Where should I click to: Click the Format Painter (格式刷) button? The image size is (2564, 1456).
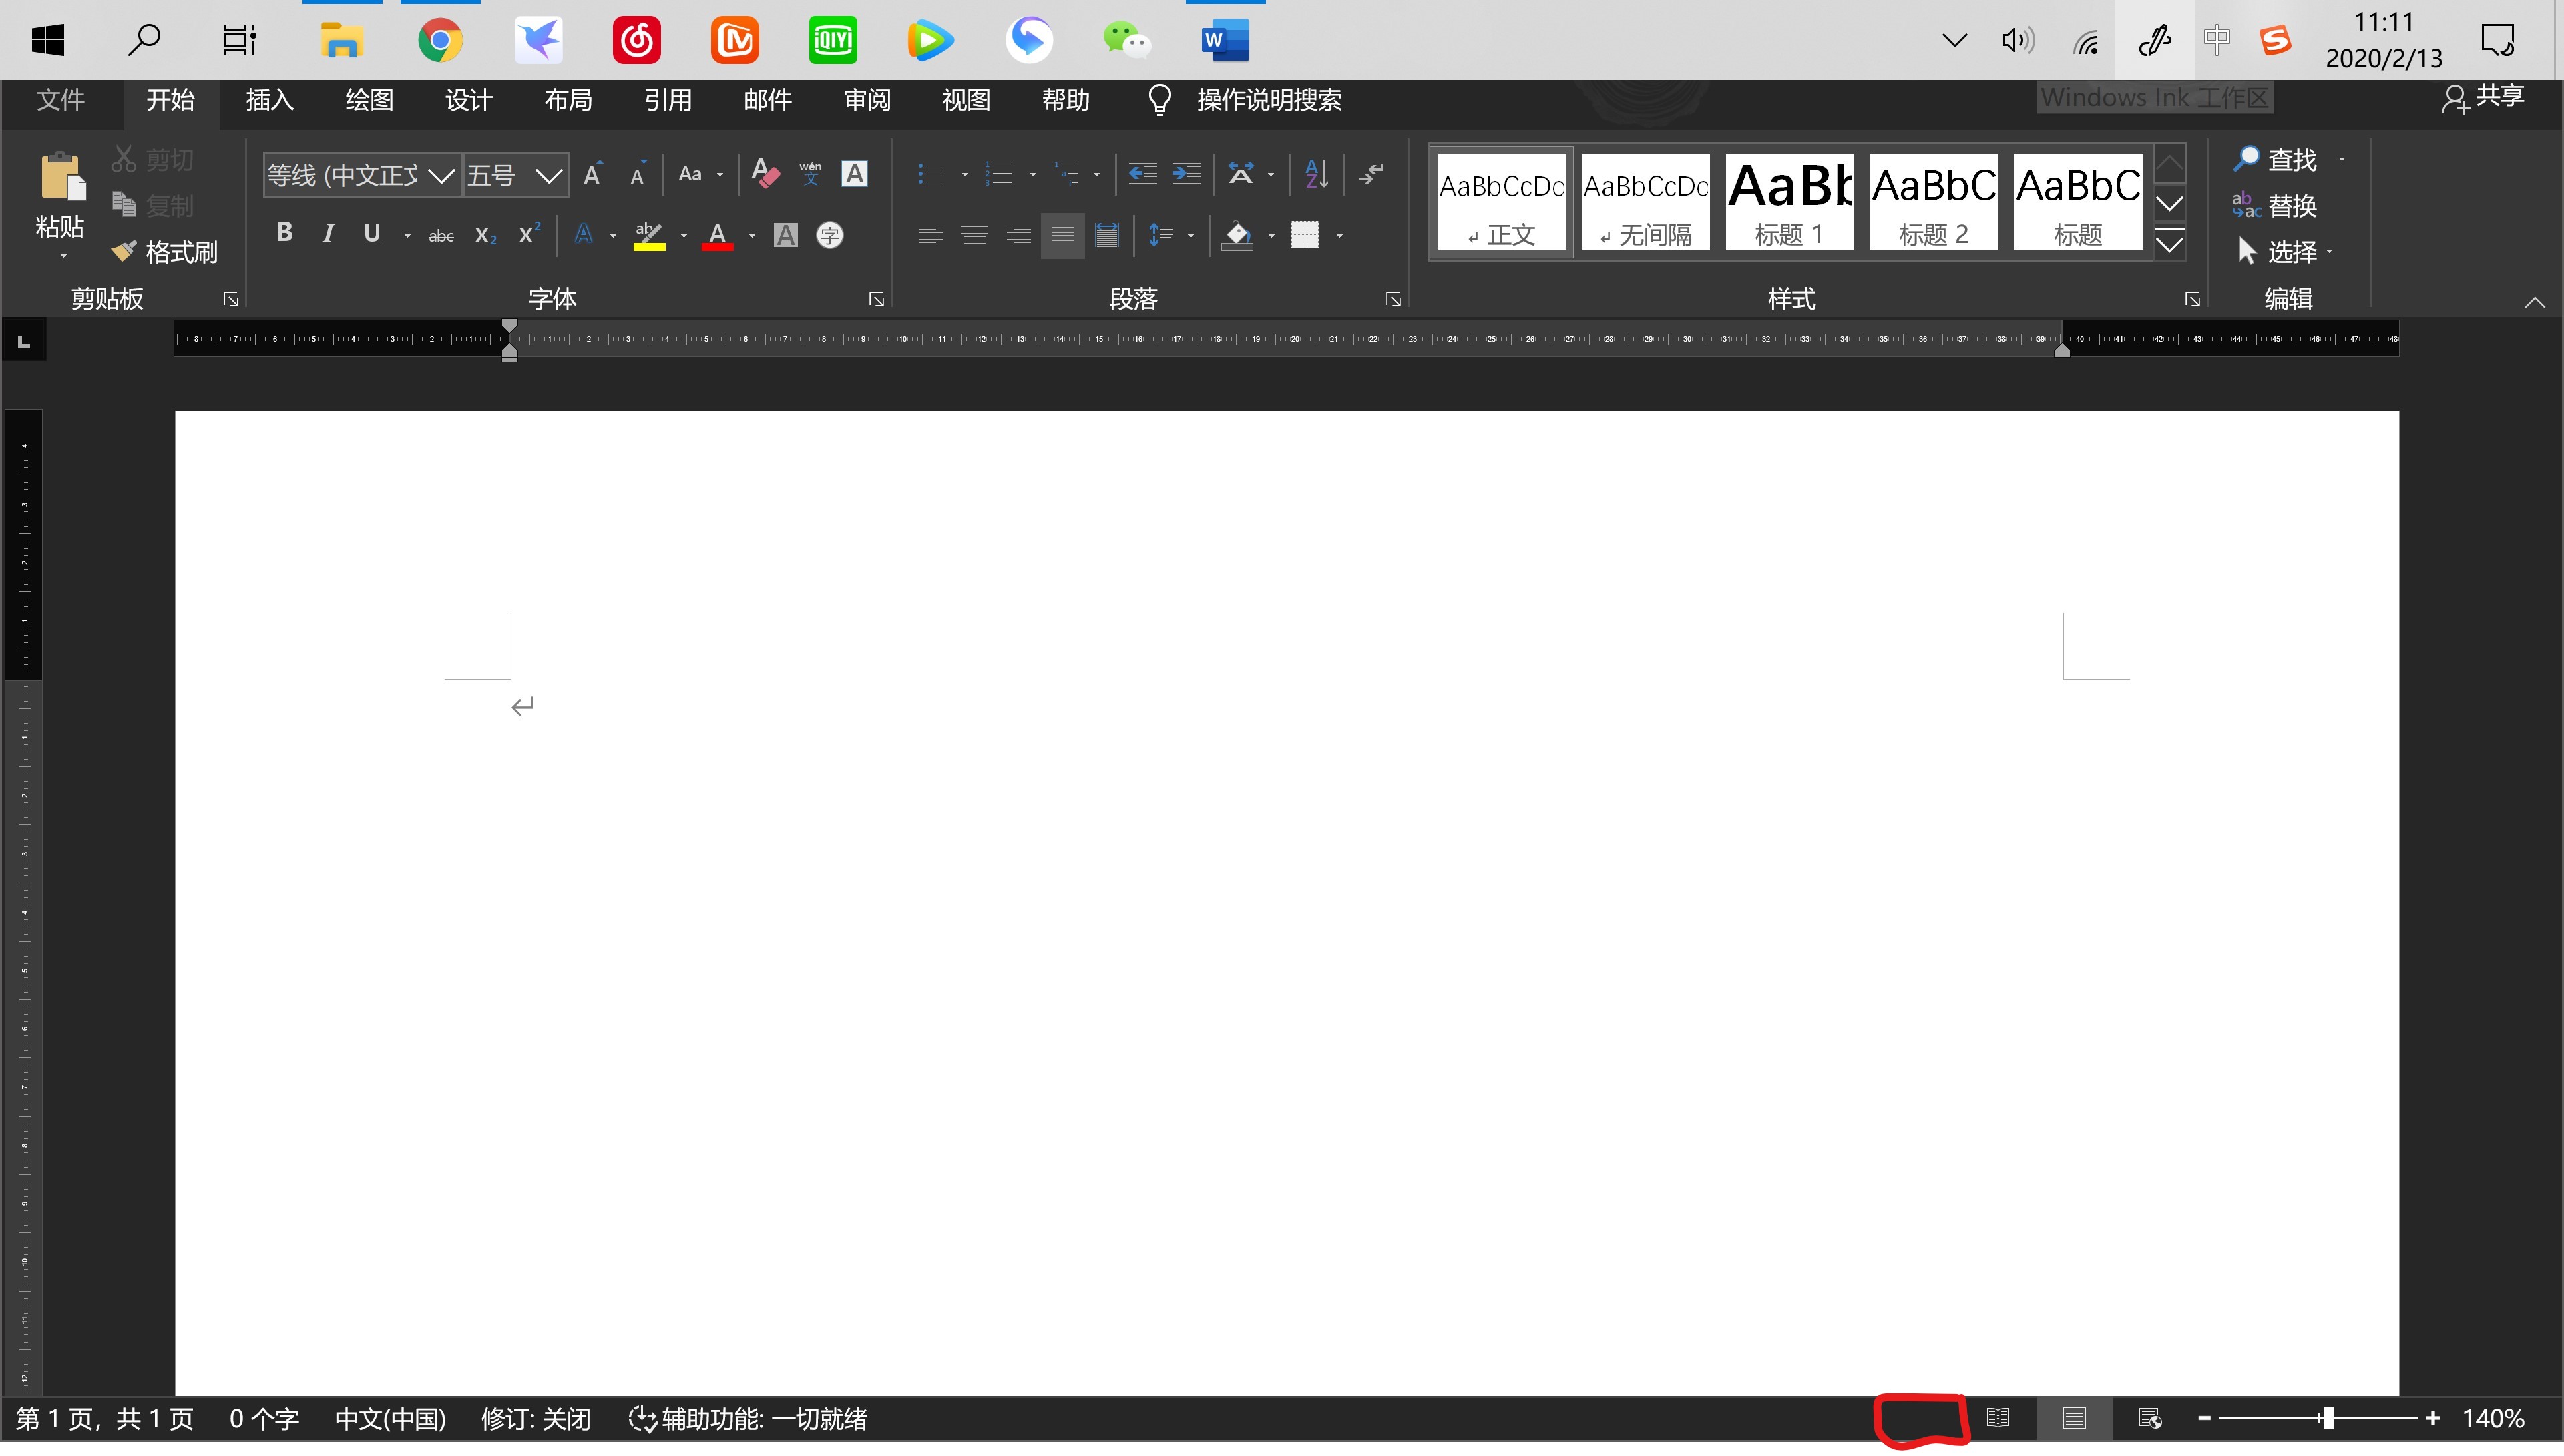pyautogui.click(x=166, y=252)
